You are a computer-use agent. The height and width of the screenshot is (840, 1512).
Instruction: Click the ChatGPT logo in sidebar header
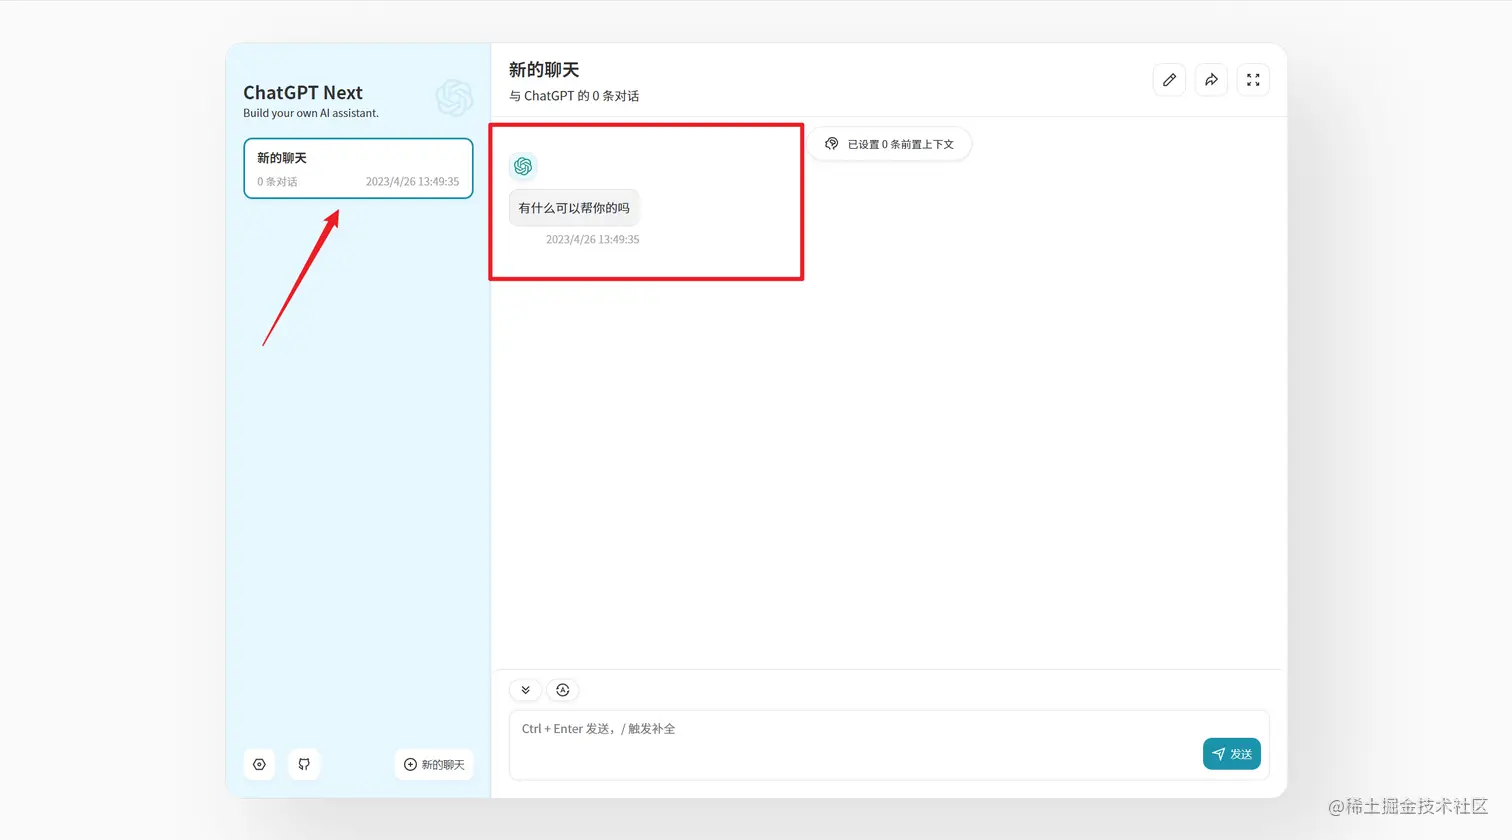pos(454,98)
